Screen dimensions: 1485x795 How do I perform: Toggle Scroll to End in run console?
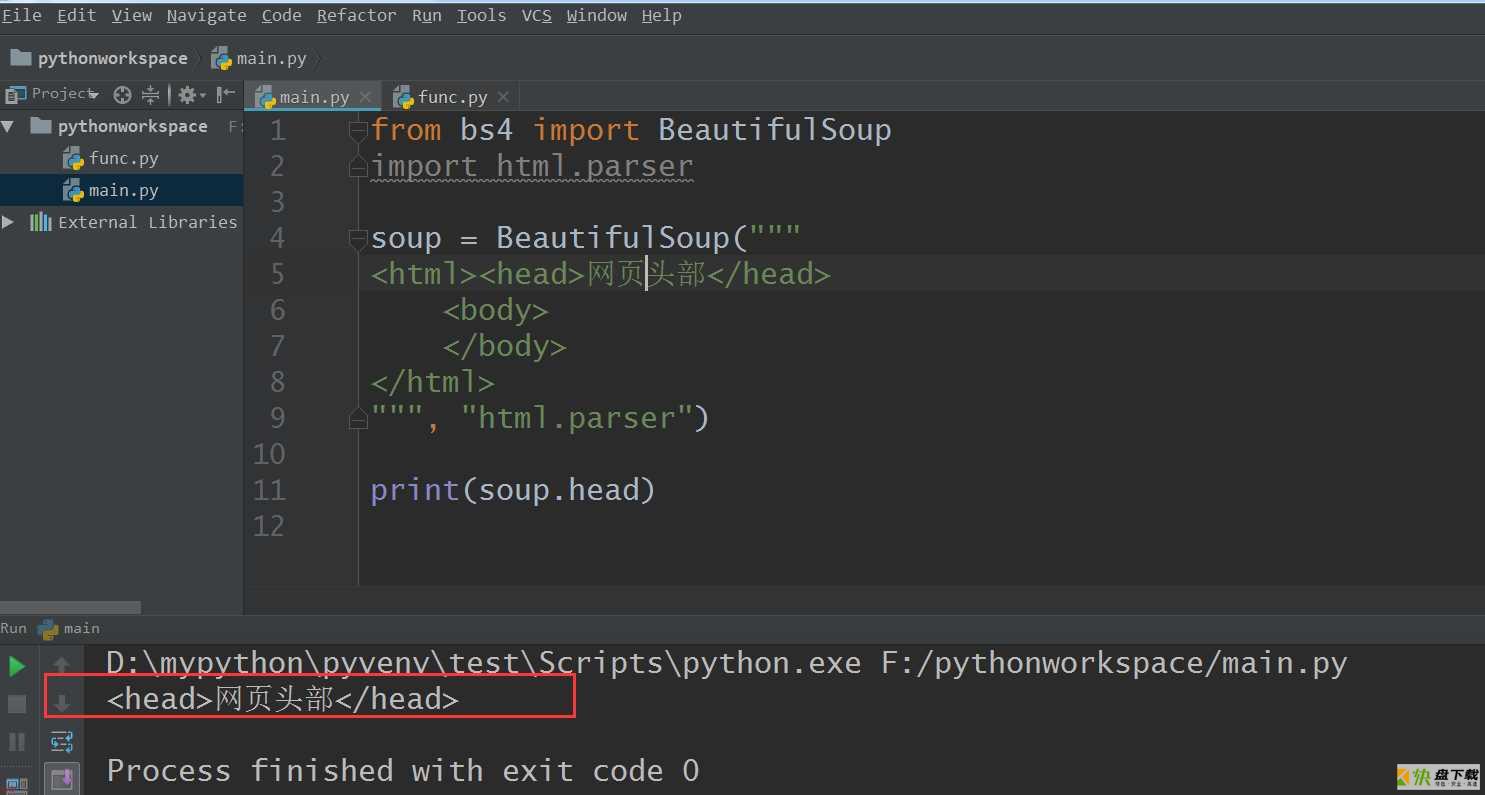pyautogui.click(x=62, y=779)
